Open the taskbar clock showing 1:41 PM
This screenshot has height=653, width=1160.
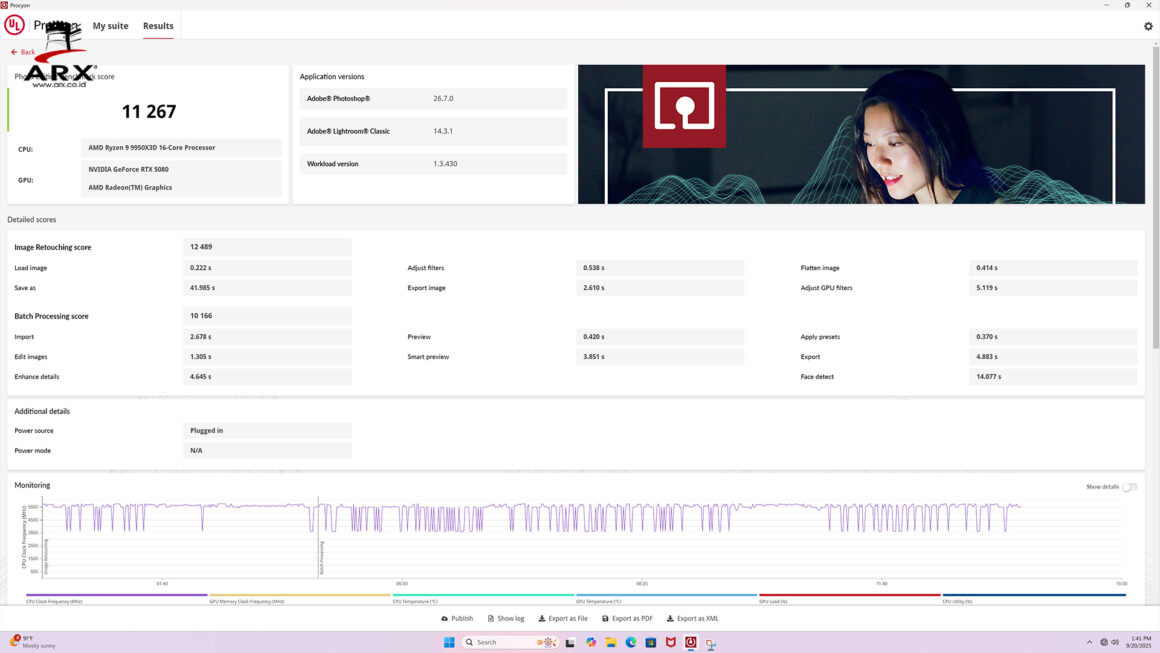click(1139, 642)
